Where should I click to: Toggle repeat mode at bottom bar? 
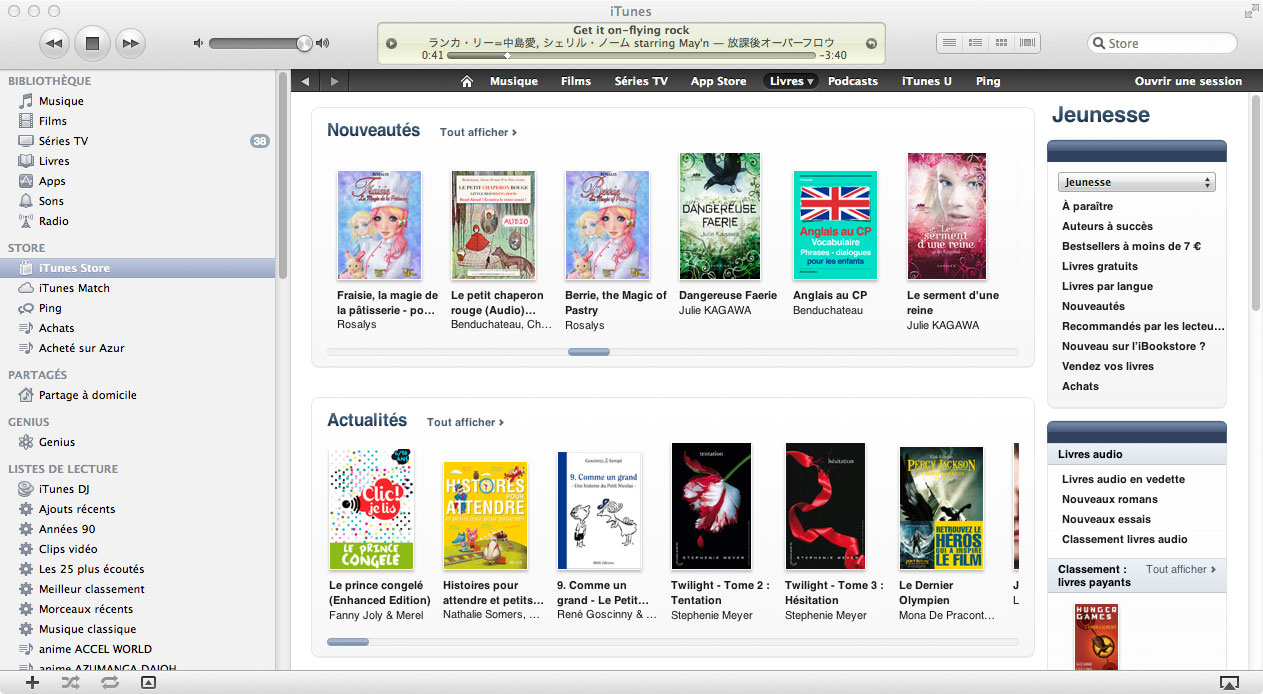point(109,682)
